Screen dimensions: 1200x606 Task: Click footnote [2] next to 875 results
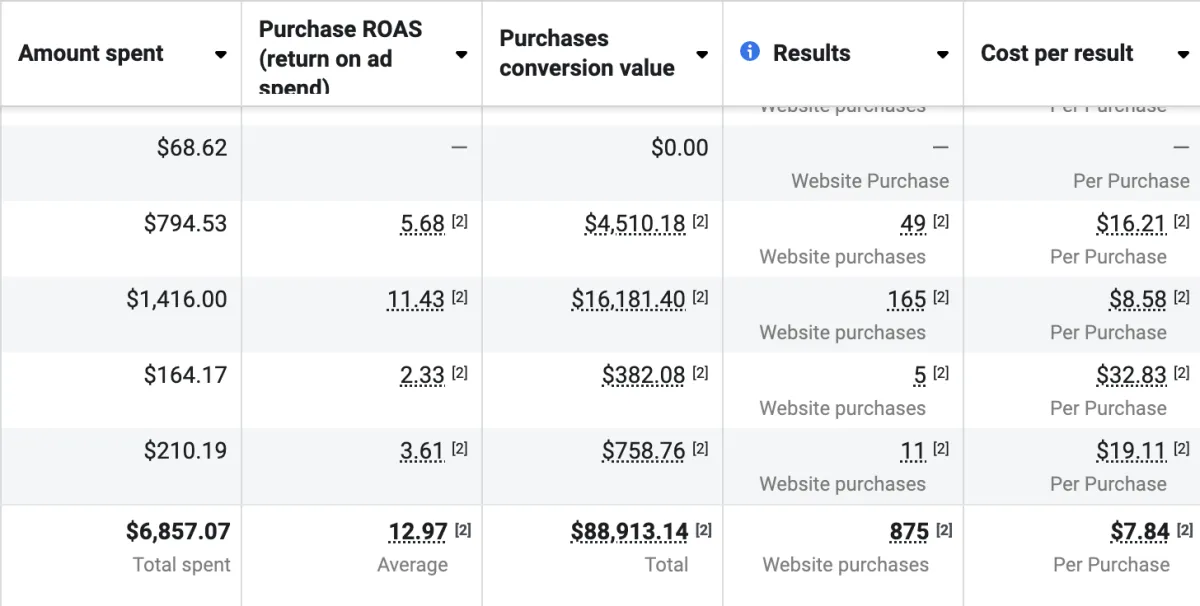(944, 530)
